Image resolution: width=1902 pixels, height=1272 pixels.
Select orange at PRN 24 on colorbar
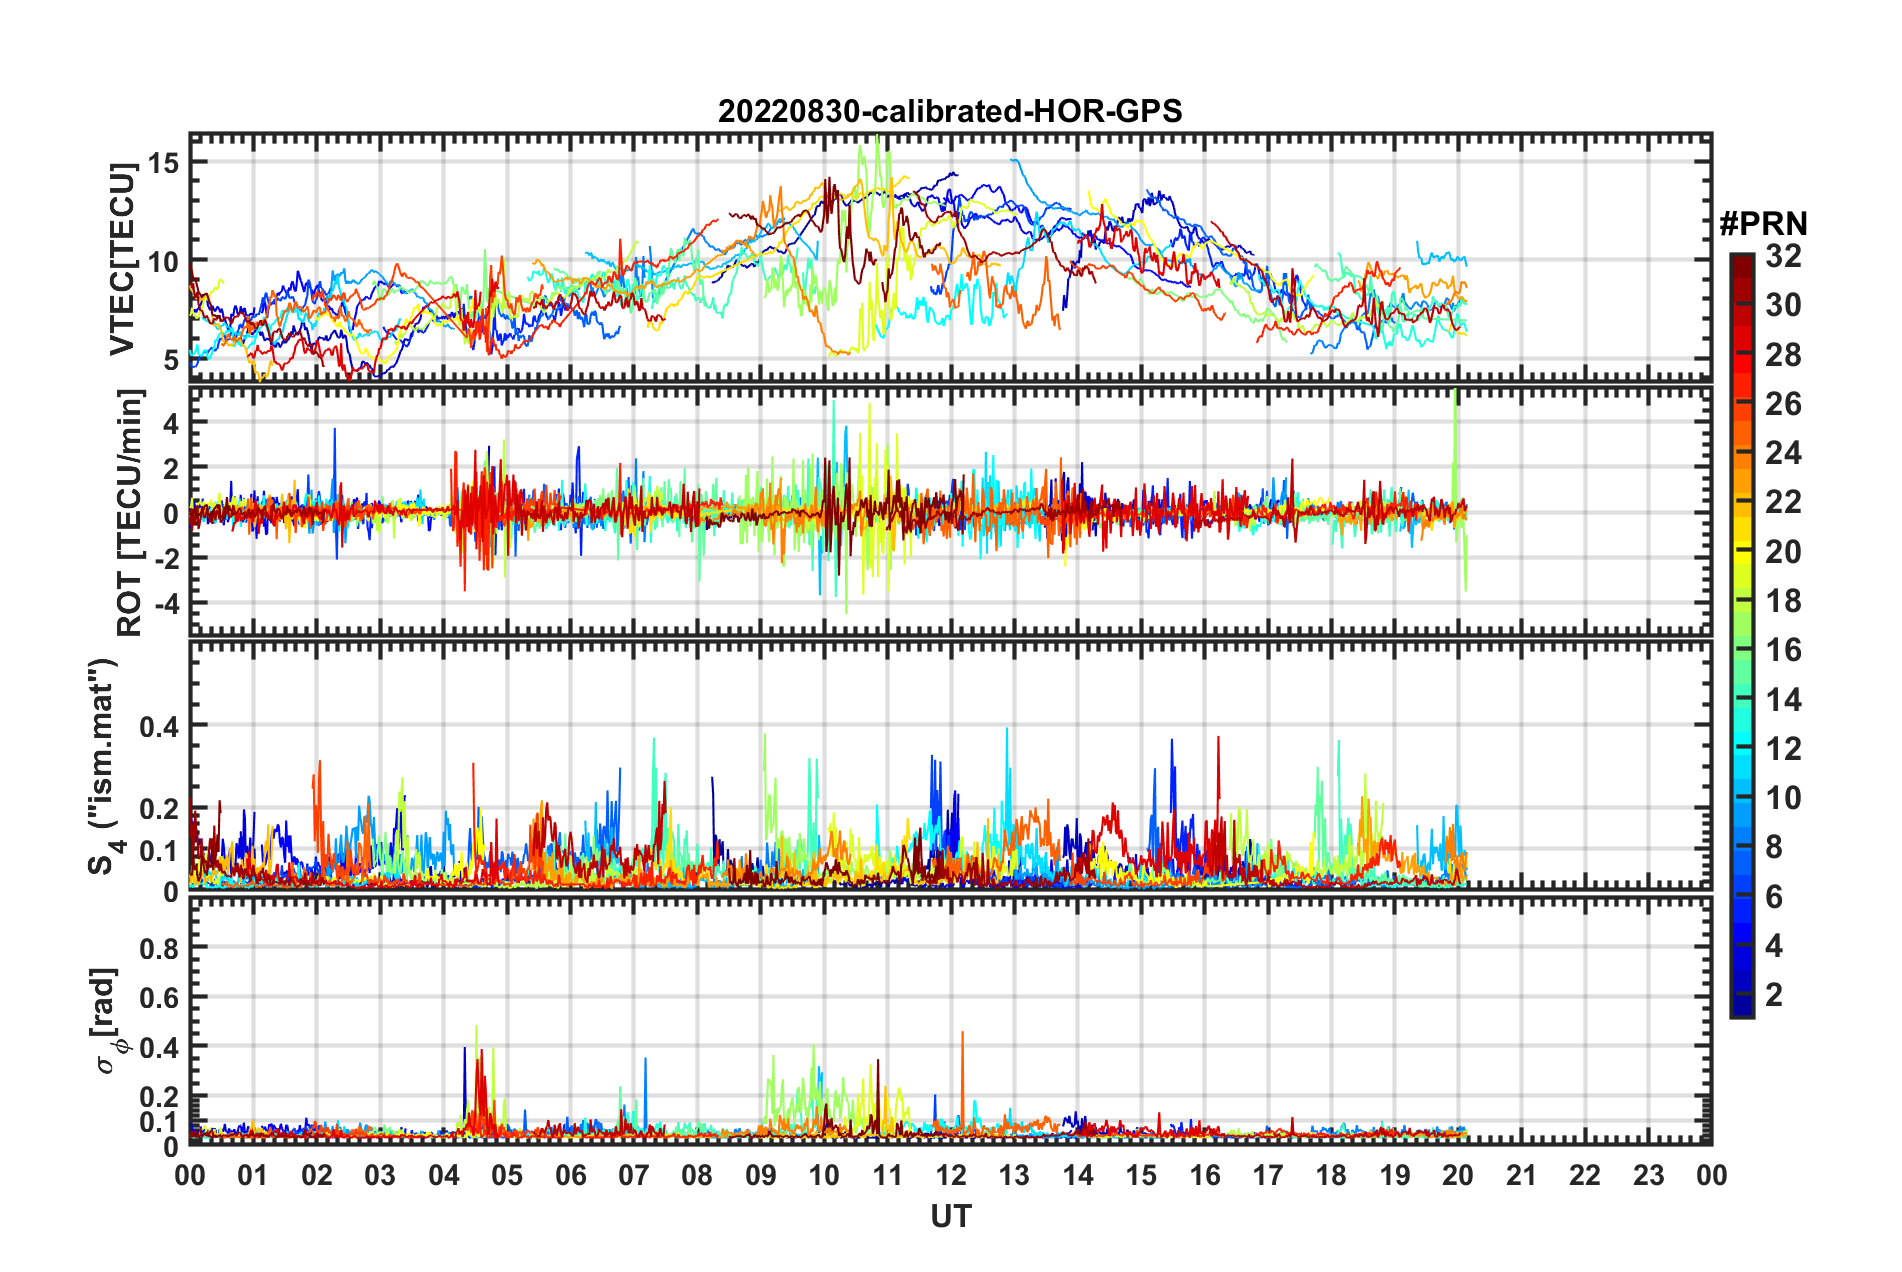click(x=1742, y=454)
